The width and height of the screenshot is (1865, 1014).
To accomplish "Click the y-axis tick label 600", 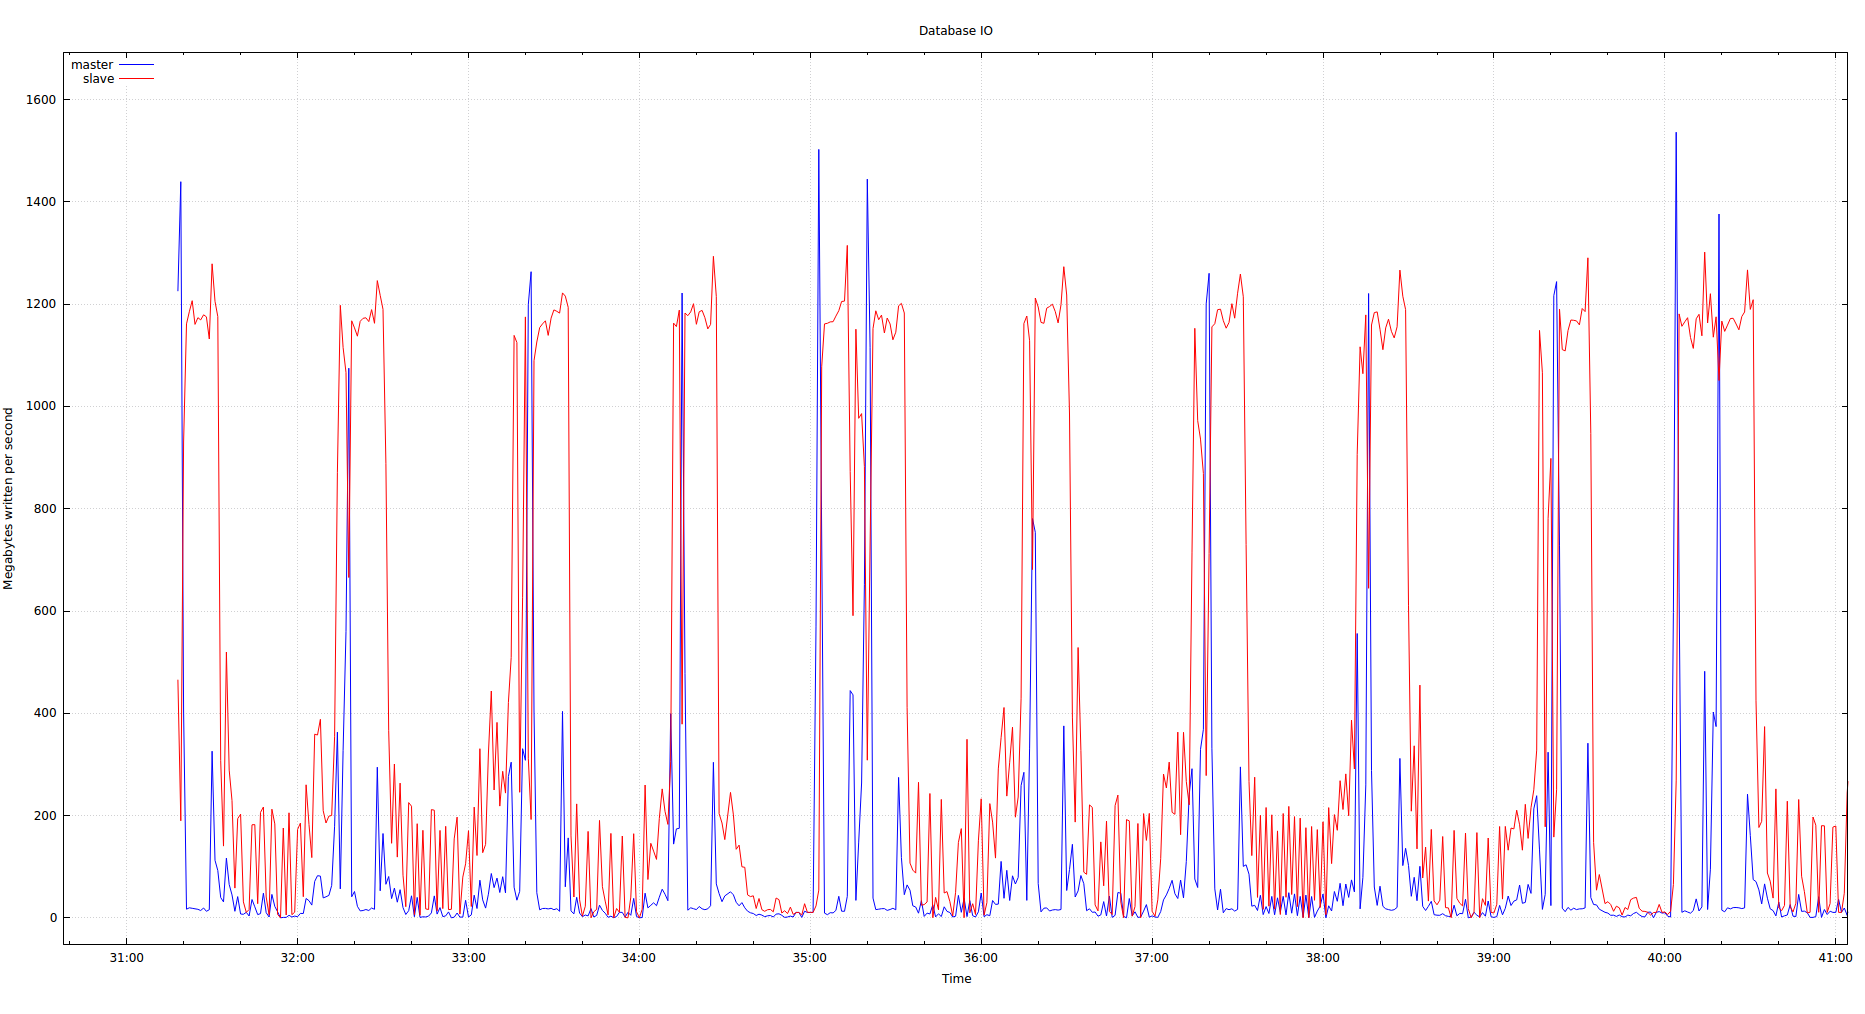I will (45, 611).
